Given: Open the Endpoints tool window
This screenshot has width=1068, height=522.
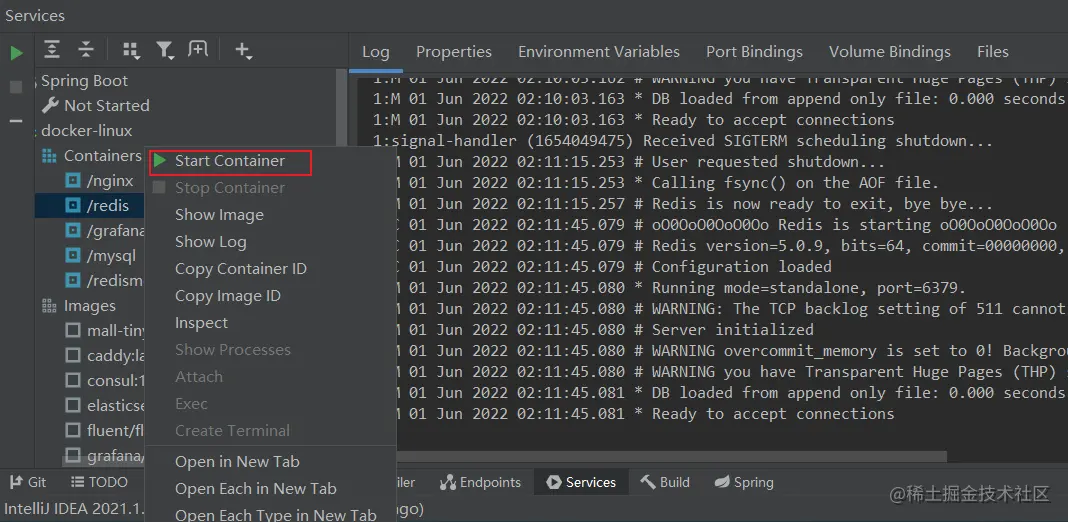Looking at the screenshot, I should click(x=480, y=482).
